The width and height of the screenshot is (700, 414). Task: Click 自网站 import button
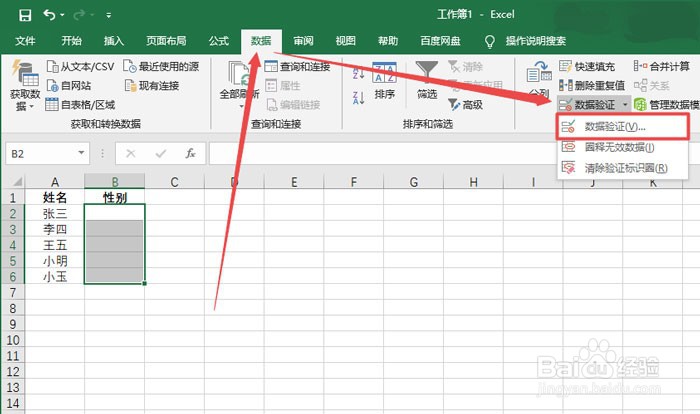pyautogui.click(x=69, y=85)
